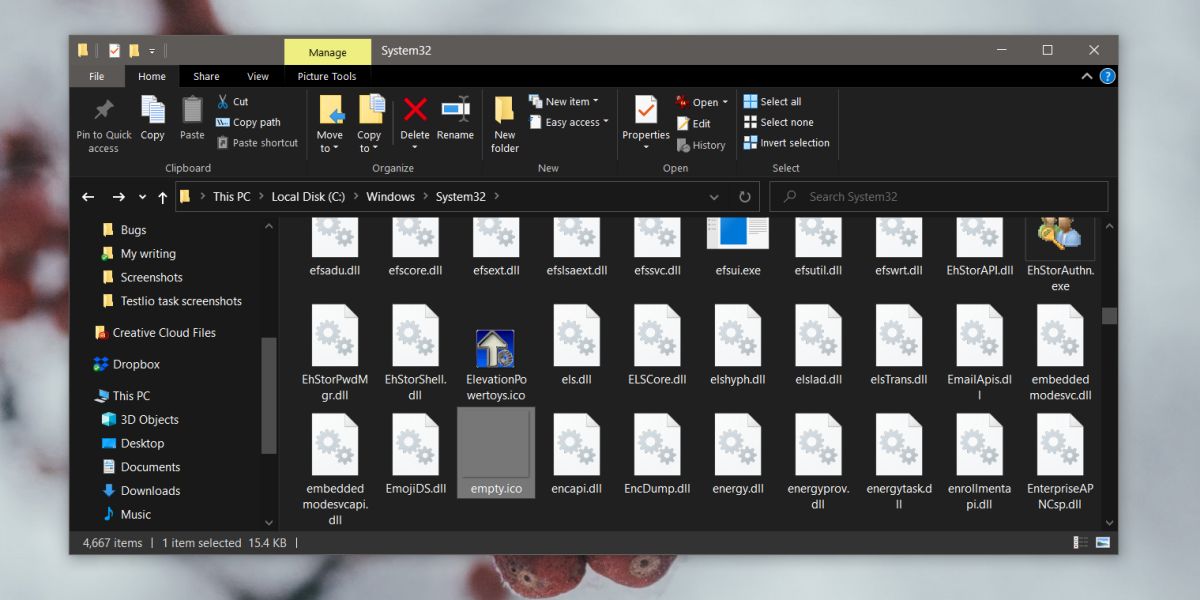Viewport: 1200px width, 600px height.
Task: Open the Easy access dropdown
Action: tap(568, 122)
